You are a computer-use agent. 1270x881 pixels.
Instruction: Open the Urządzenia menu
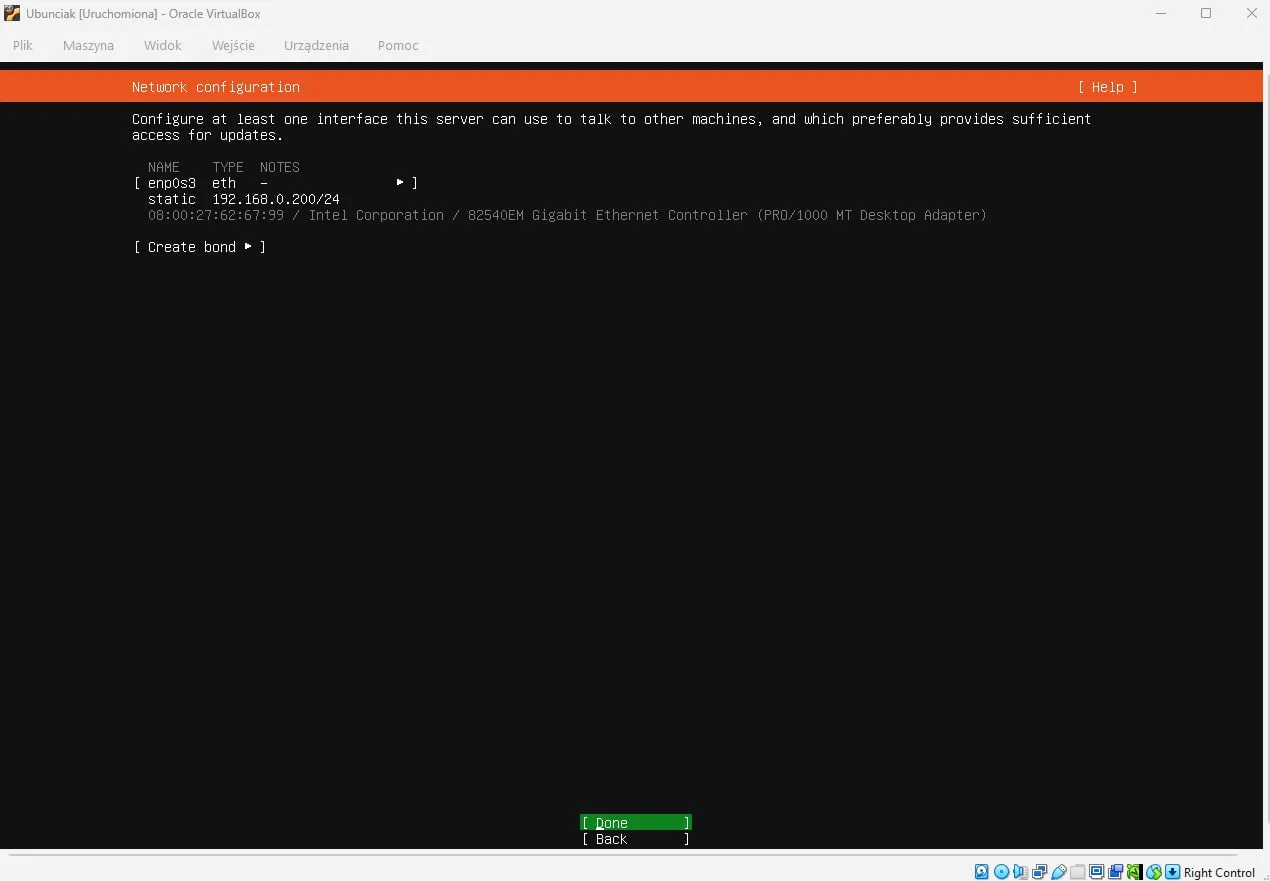point(316,45)
